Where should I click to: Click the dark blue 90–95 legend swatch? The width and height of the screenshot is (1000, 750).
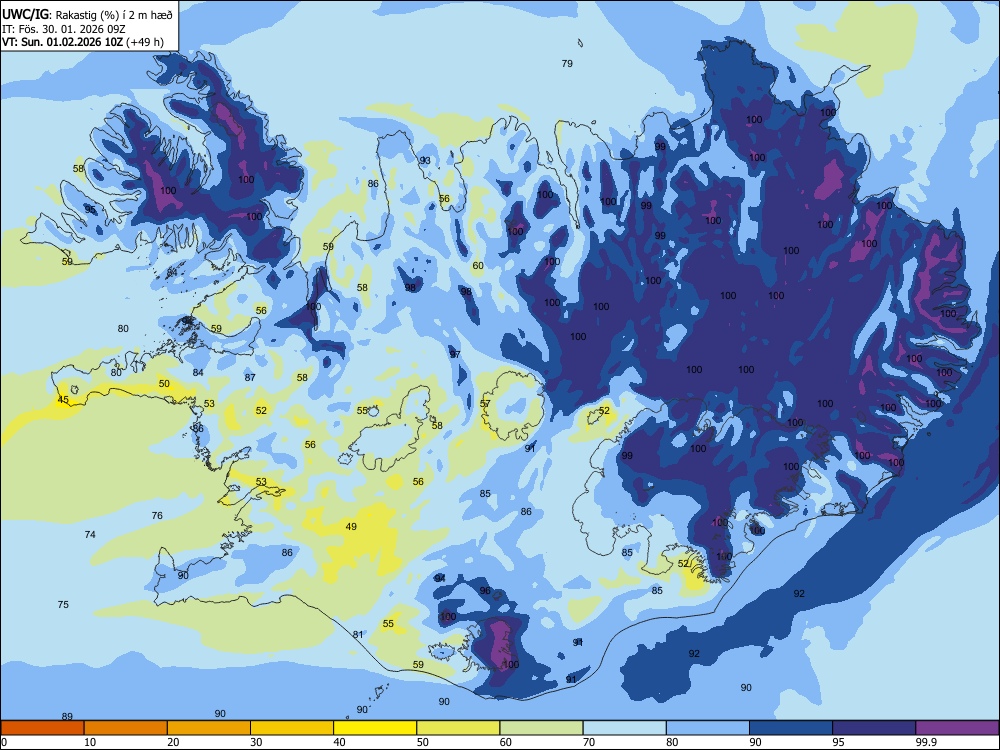click(791, 728)
